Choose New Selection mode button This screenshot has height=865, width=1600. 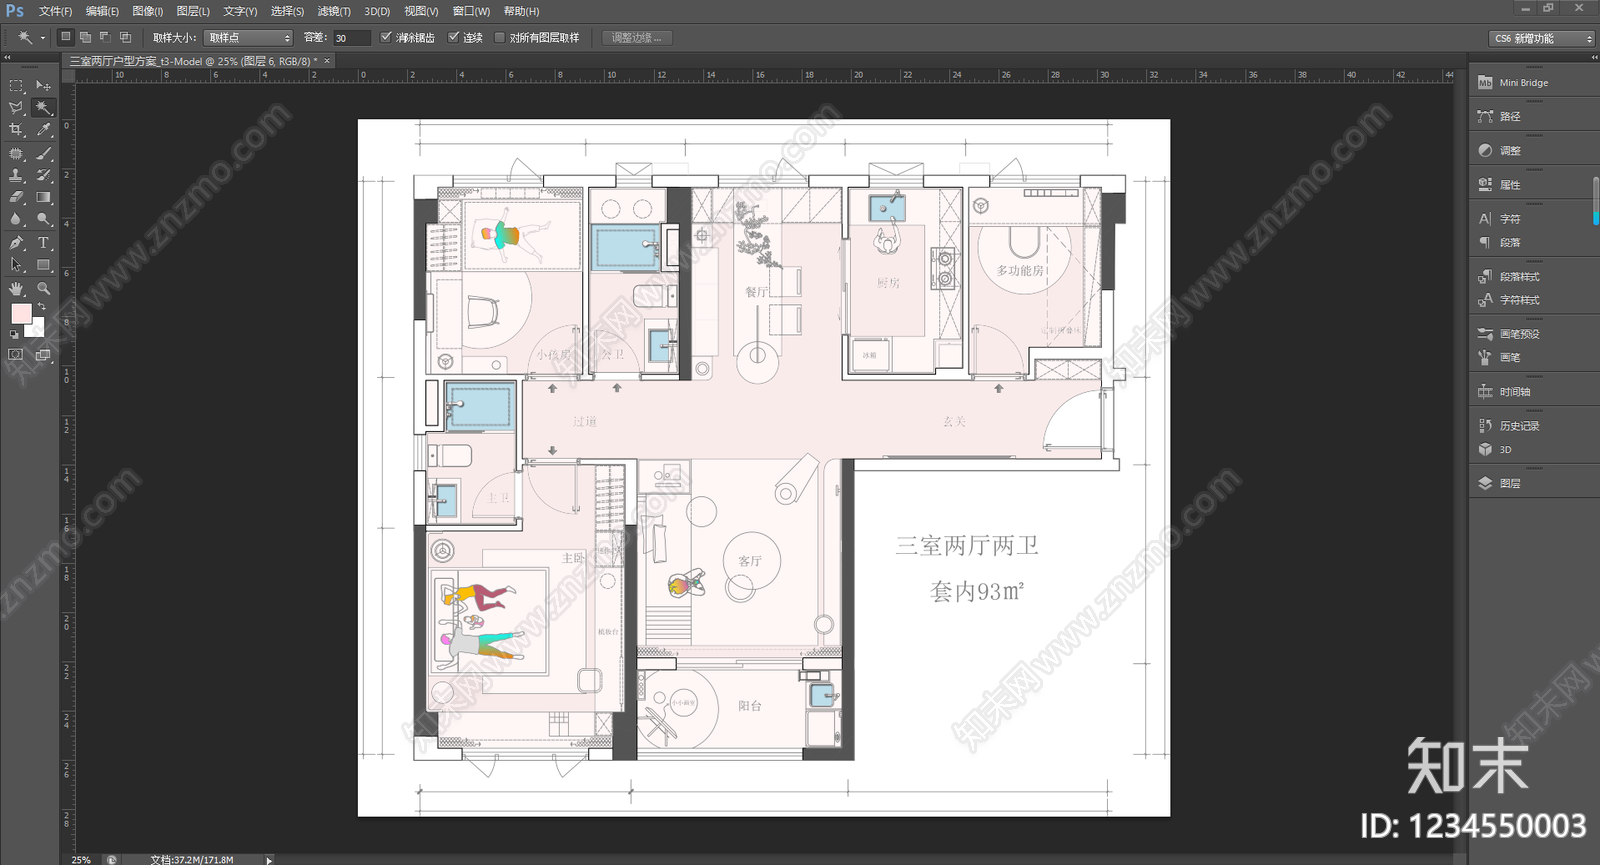point(66,37)
